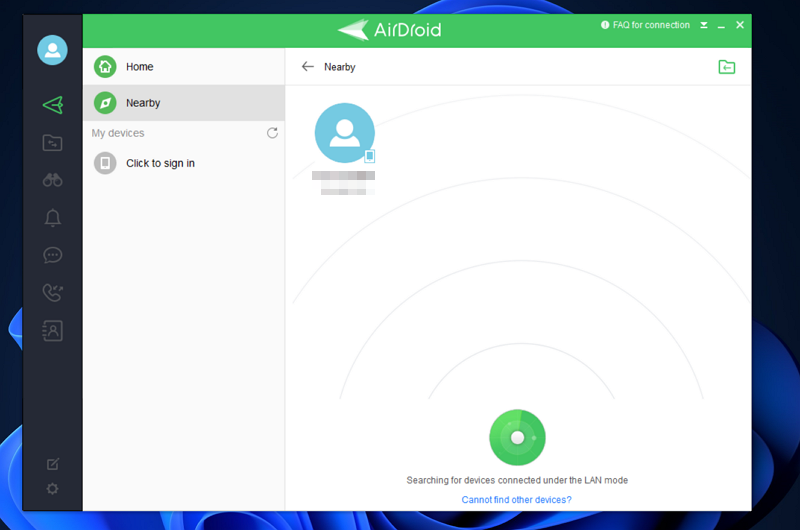The height and width of the screenshot is (530, 800).
Task: Click to sign in under My devices
Action: tap(160, 163)
